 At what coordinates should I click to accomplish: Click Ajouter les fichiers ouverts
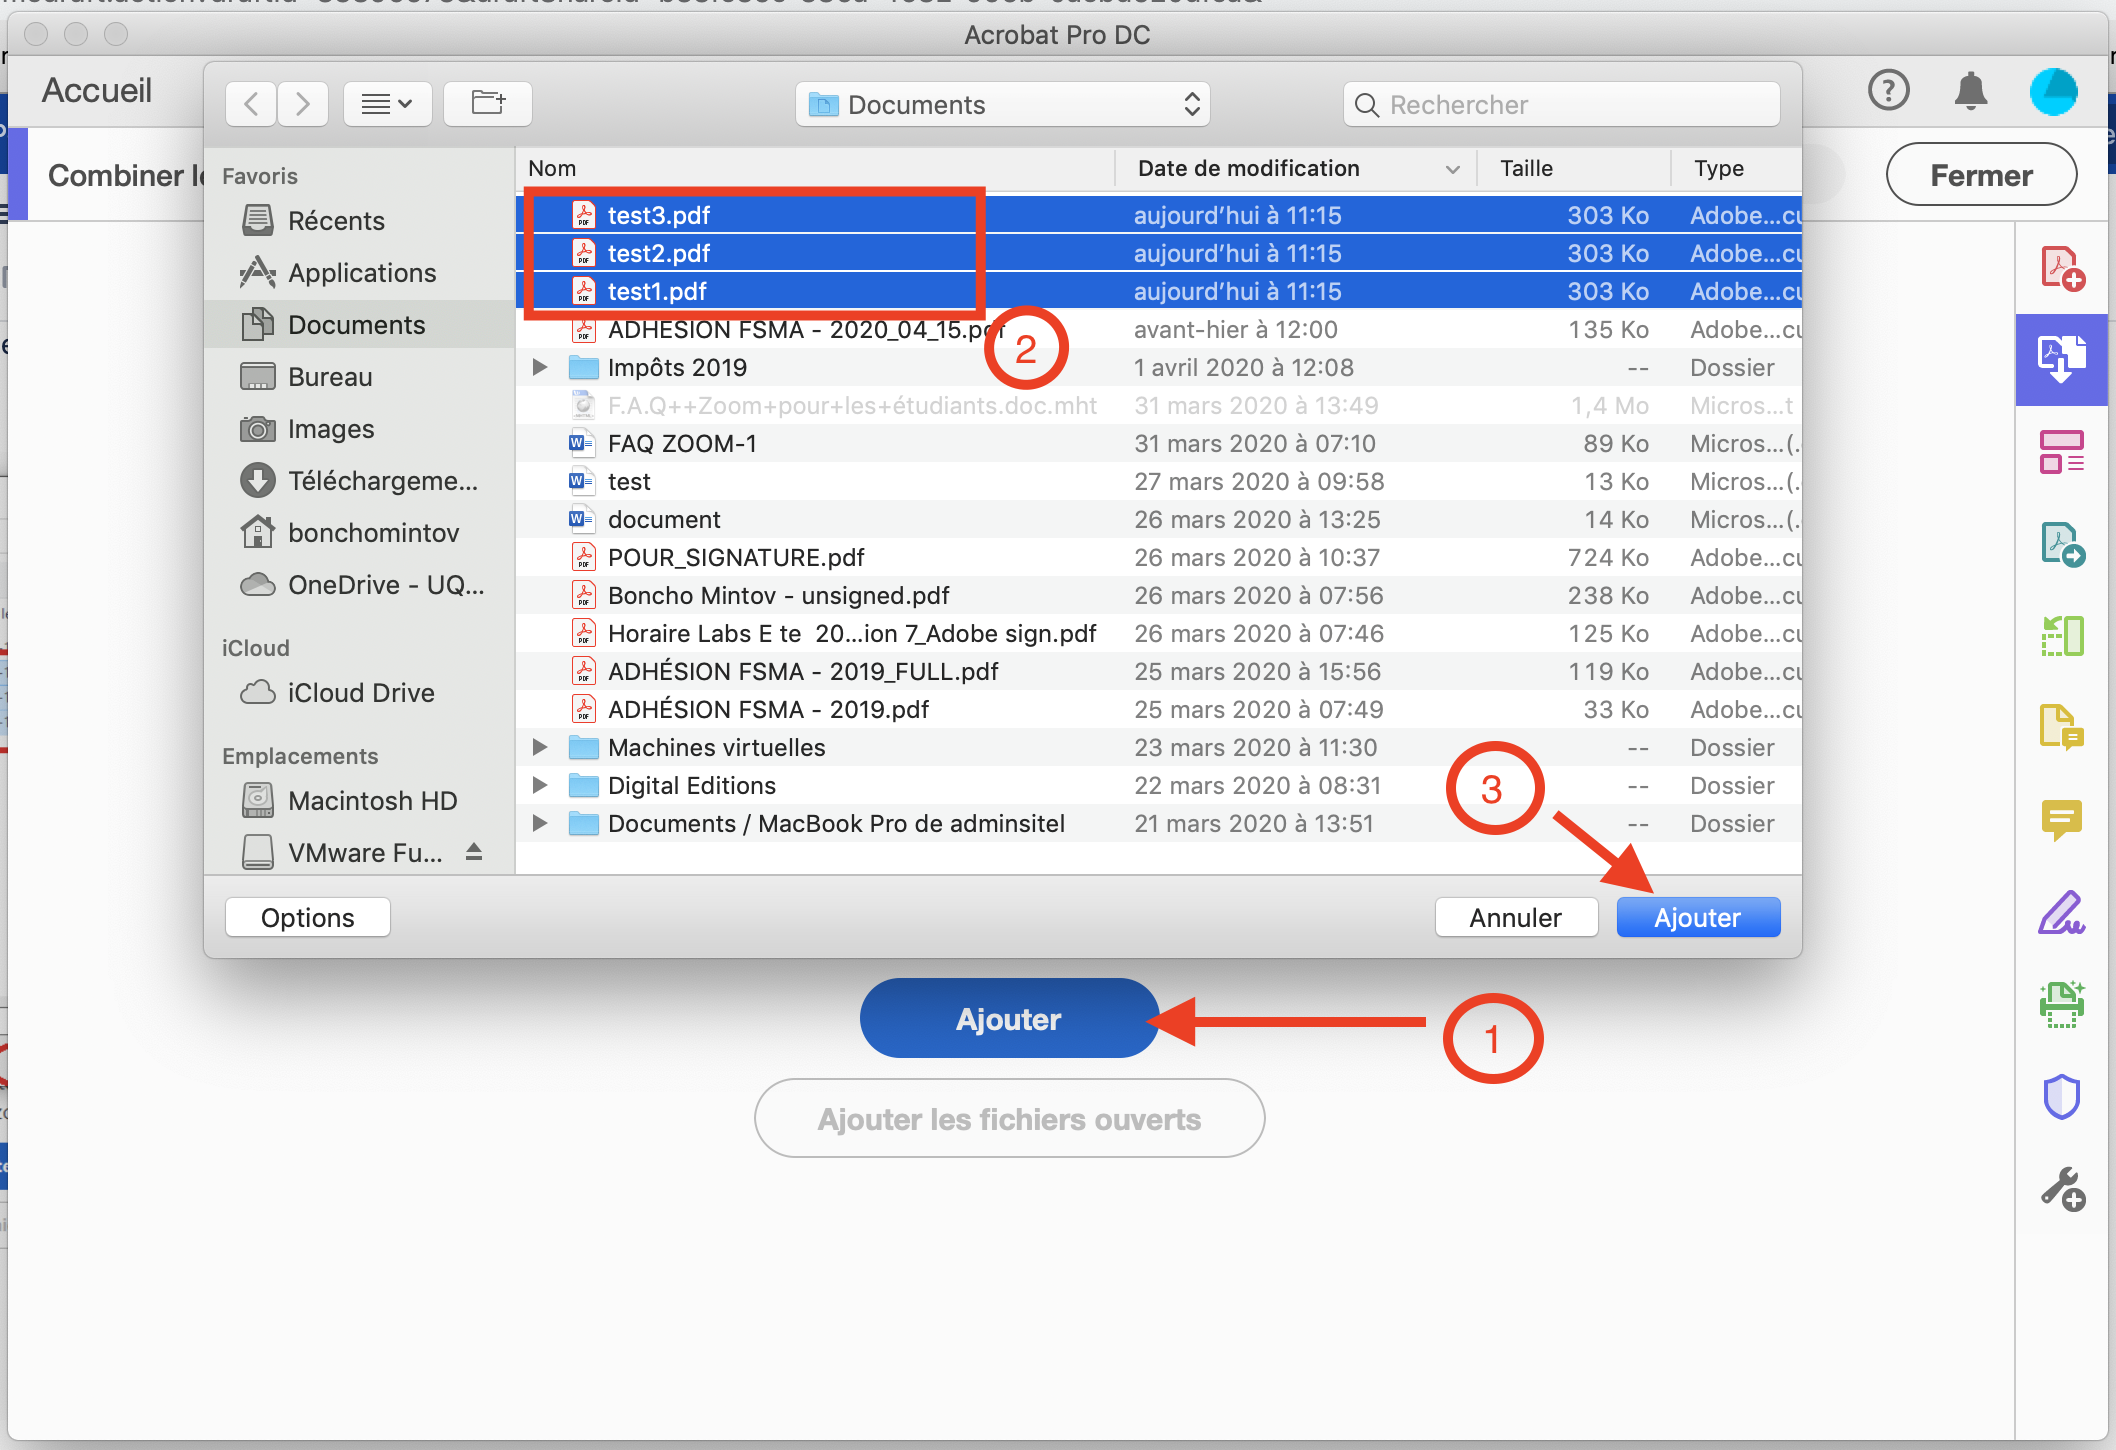(1009, 1118)
